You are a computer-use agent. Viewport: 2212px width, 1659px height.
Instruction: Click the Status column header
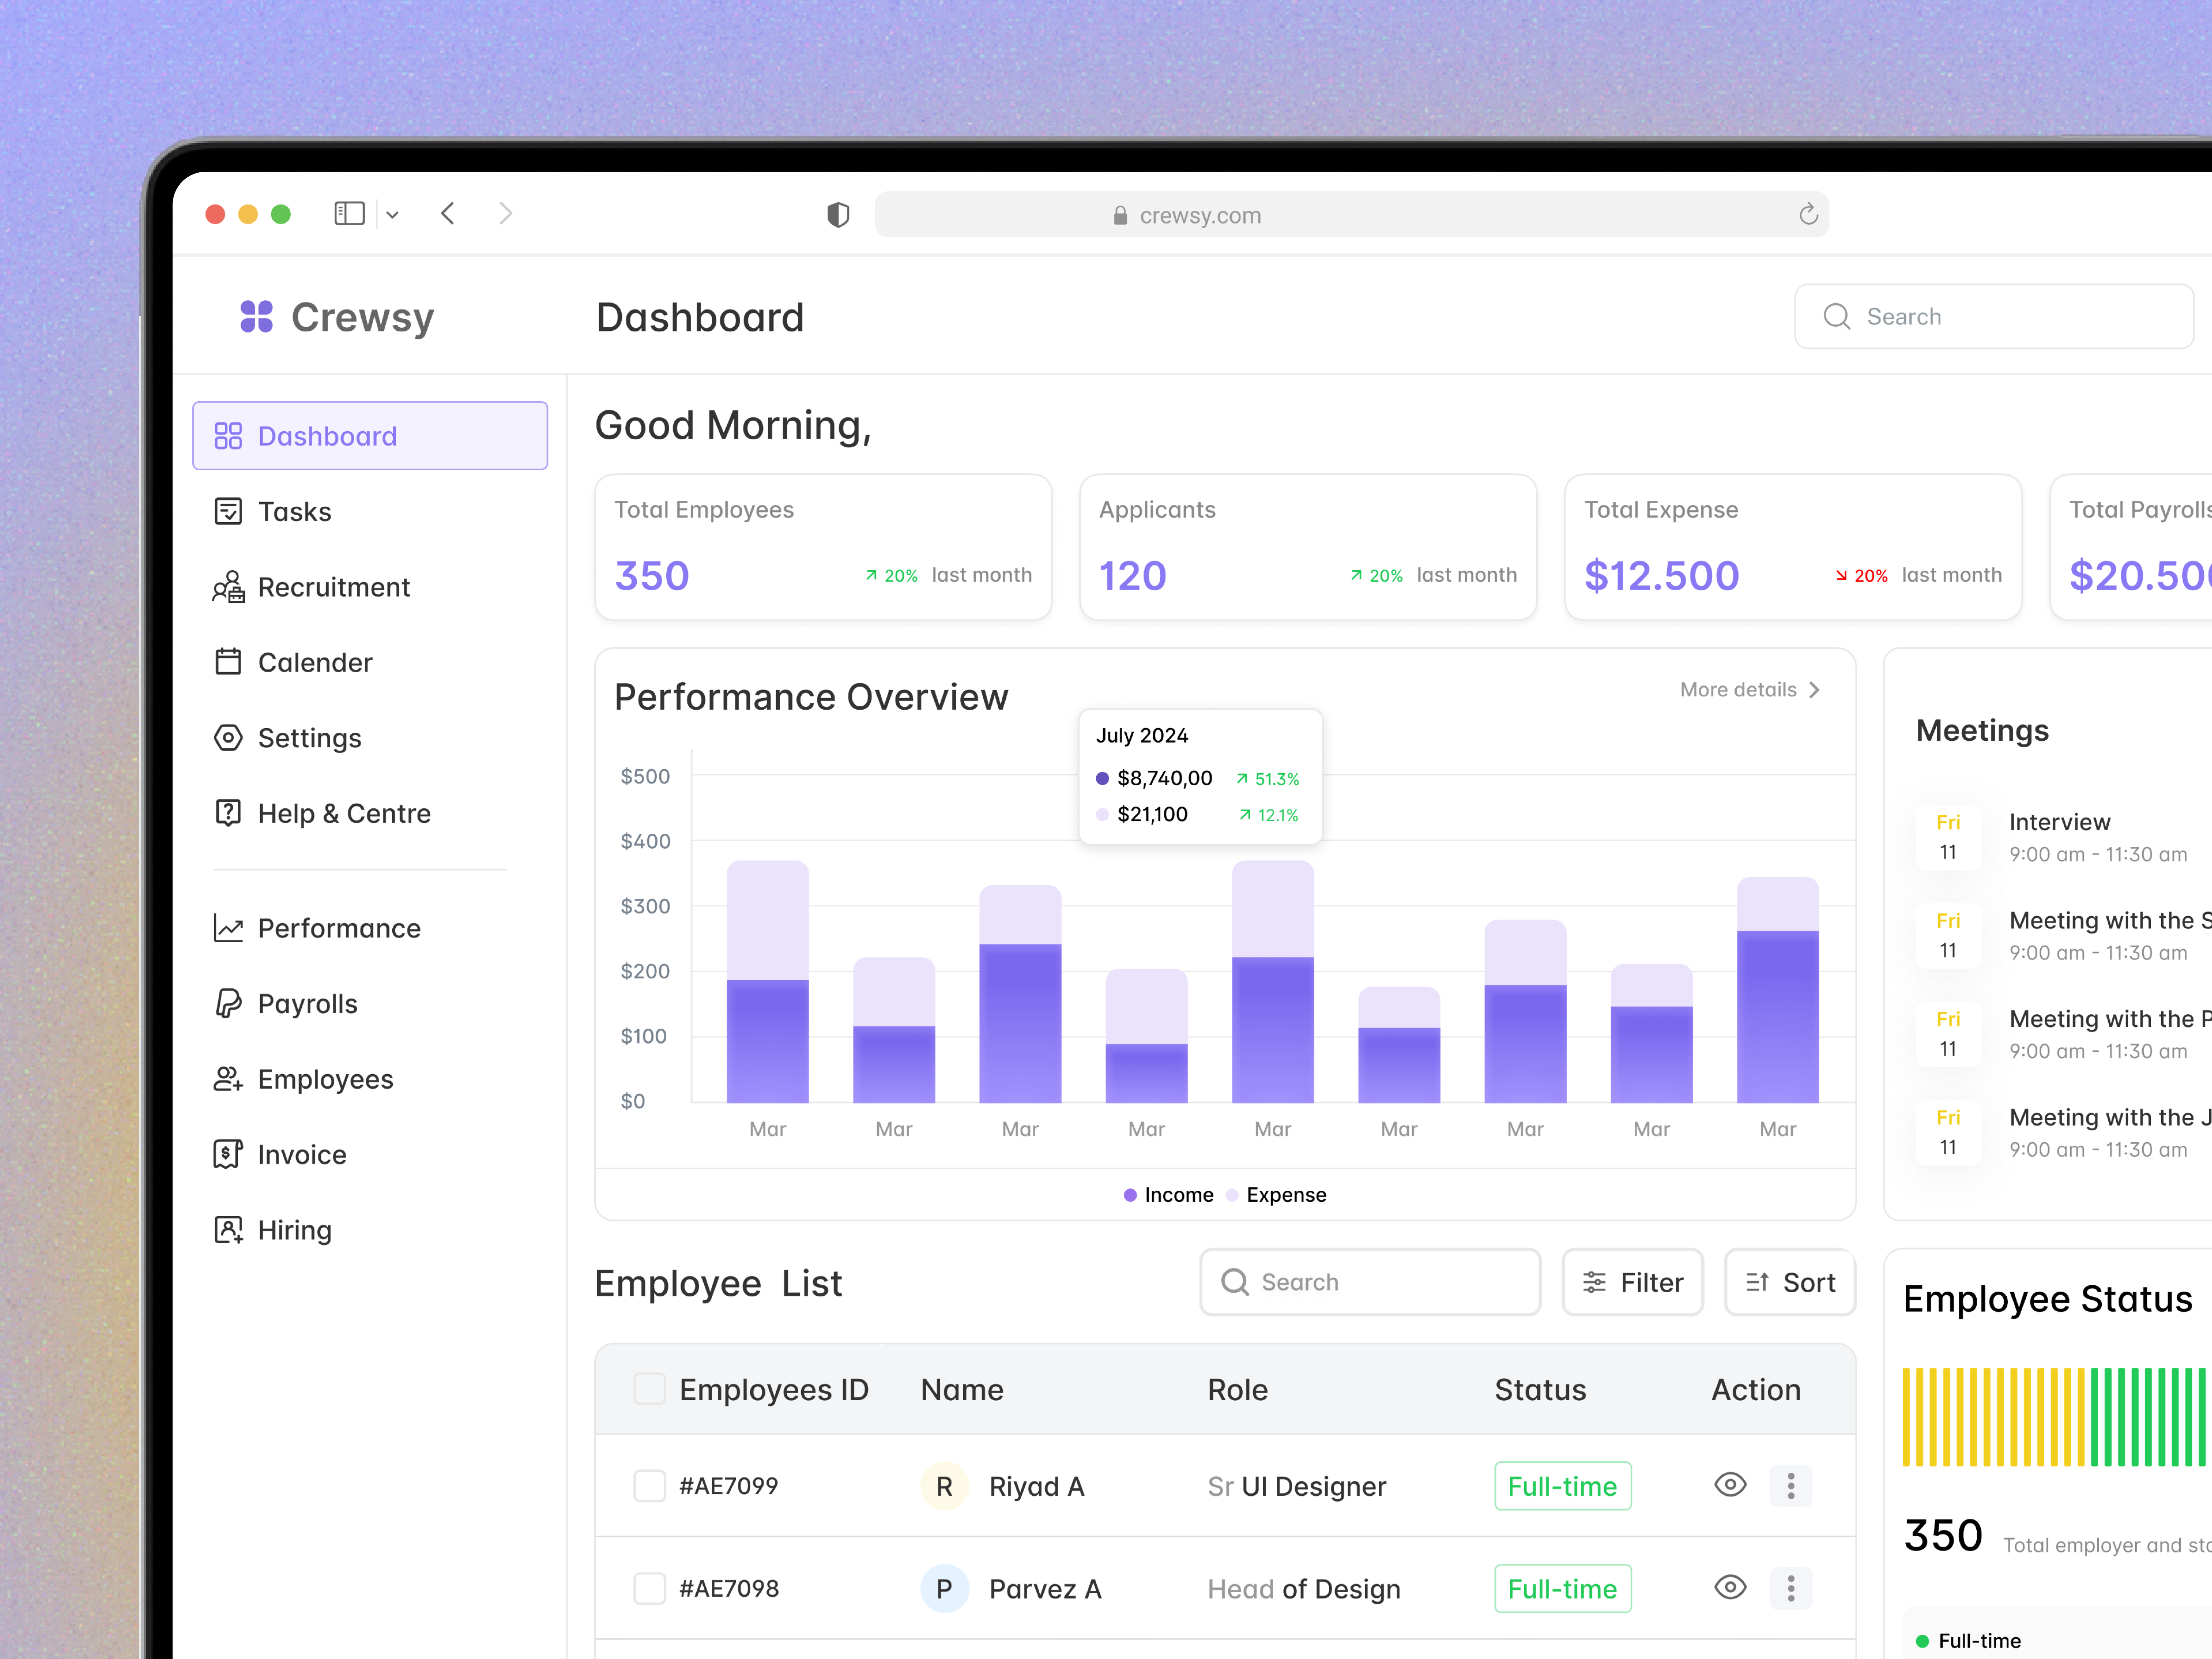[1540, 1390]
